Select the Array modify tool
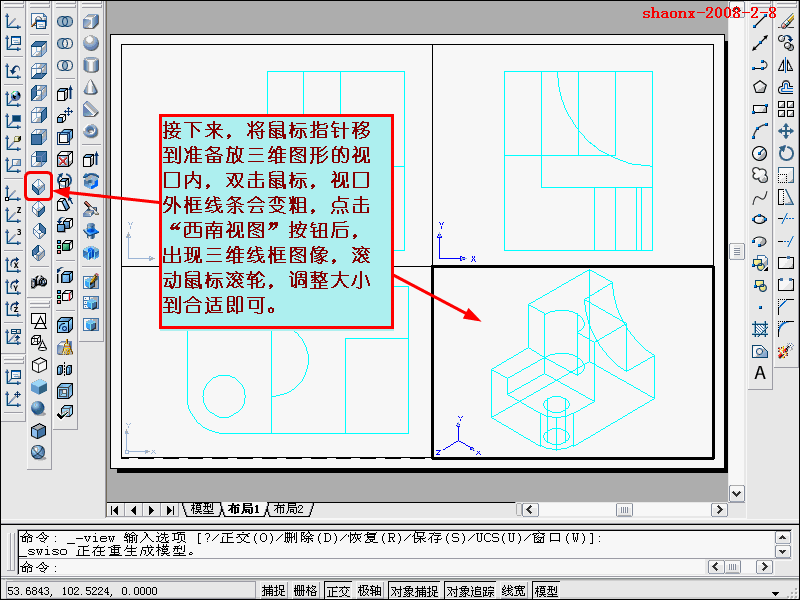This screenshot has width=800, height=600. tap(786, 109)
